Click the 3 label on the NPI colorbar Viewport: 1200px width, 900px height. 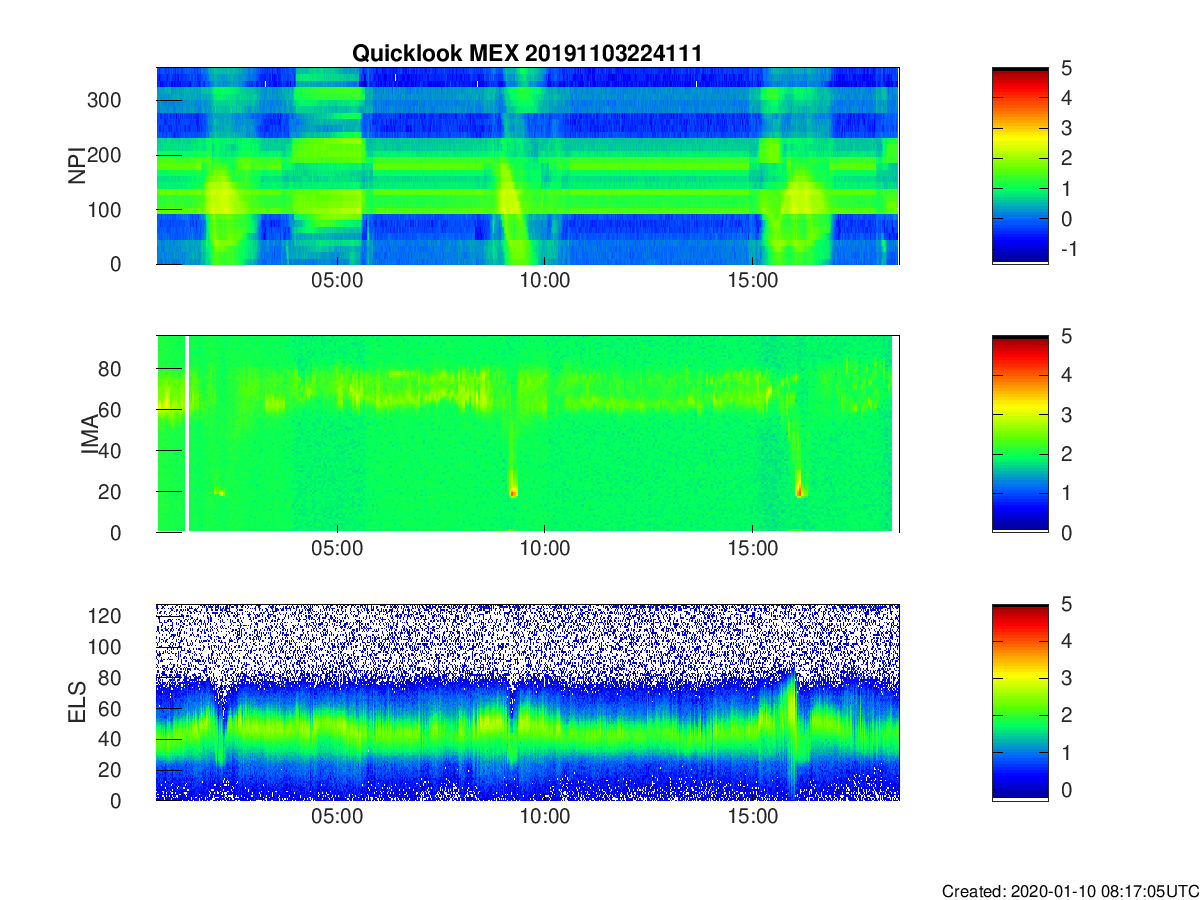point(1067,128)
